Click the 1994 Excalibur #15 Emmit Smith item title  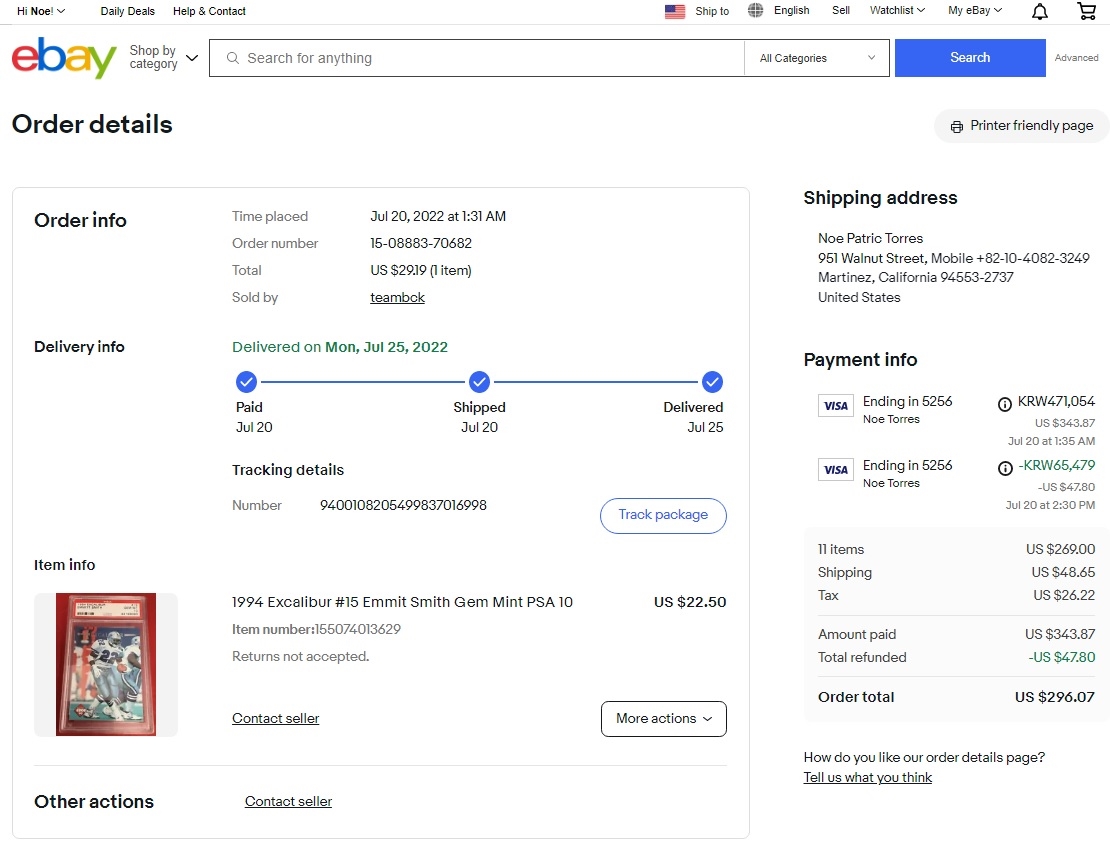[x=402, y=602]
